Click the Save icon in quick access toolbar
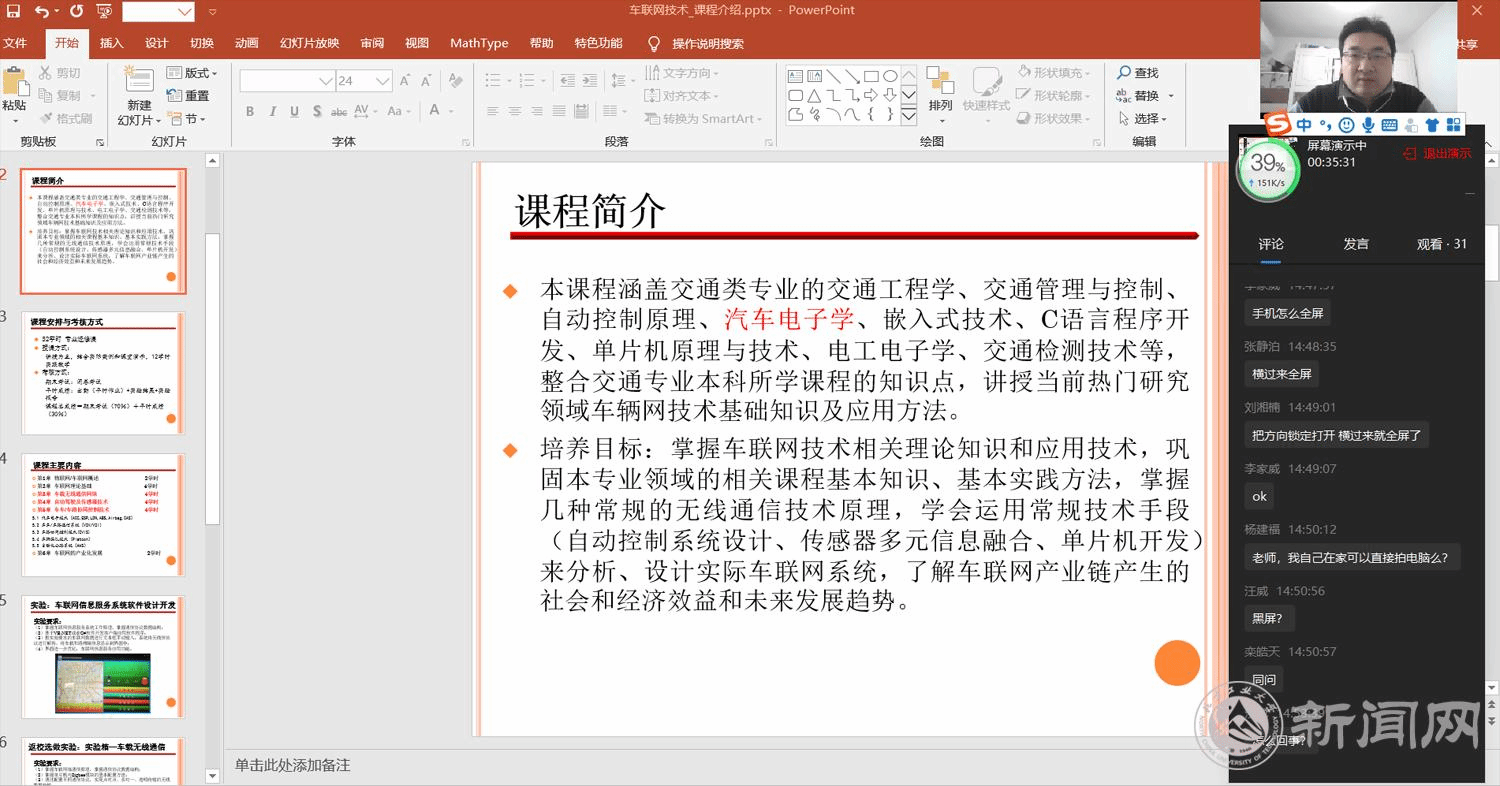Screen dimensions: 1500x786 tap(13, 12)
